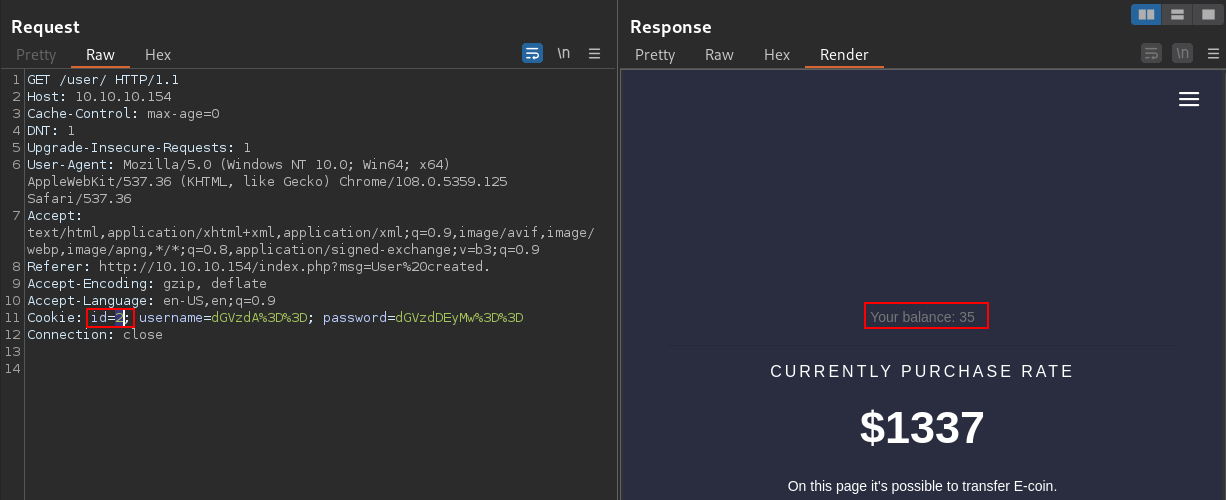Open the Request panel options menu

pos(594,53)
